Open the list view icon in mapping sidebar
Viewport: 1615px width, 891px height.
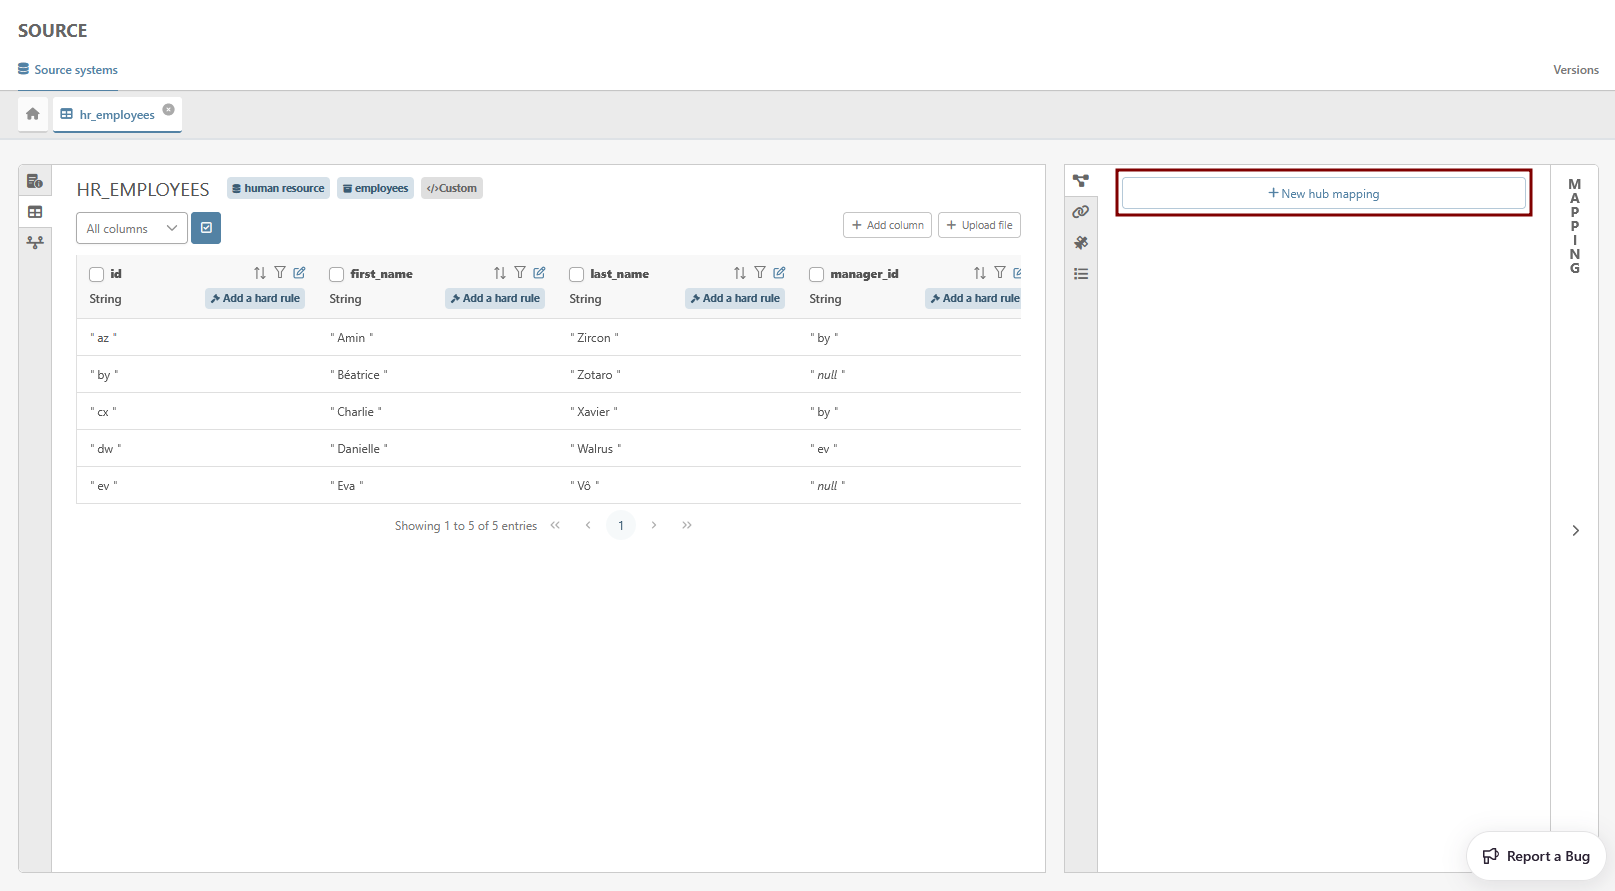1081,274
